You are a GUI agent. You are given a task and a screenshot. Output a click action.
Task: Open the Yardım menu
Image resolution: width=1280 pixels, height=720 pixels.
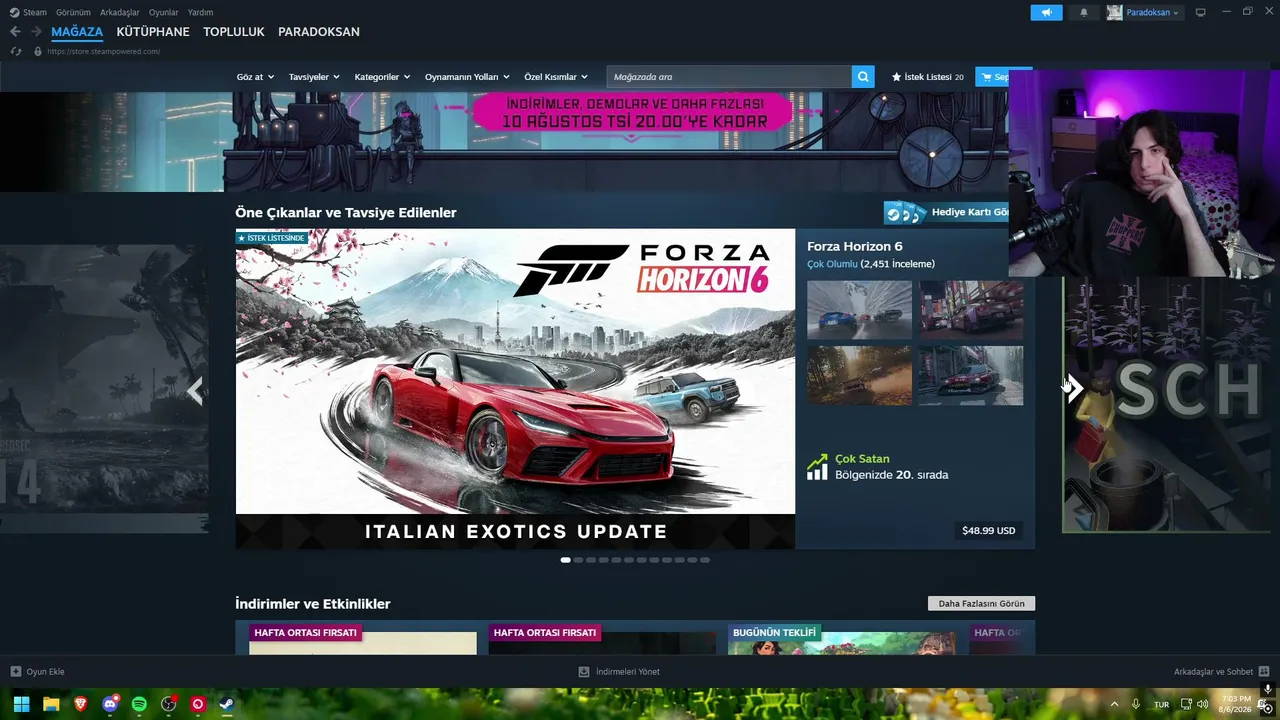click(200, 12)
